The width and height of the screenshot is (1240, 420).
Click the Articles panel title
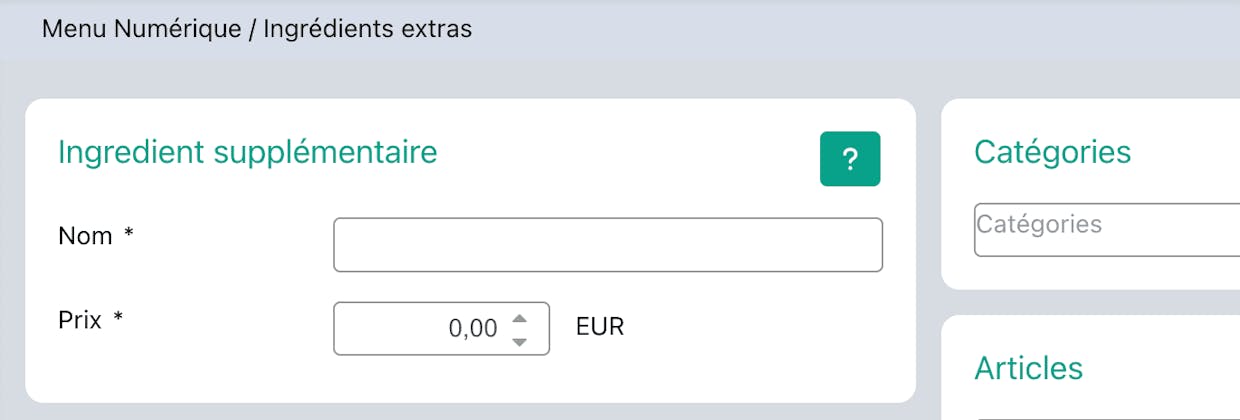pyautogui.click(x=1029, y=368)
